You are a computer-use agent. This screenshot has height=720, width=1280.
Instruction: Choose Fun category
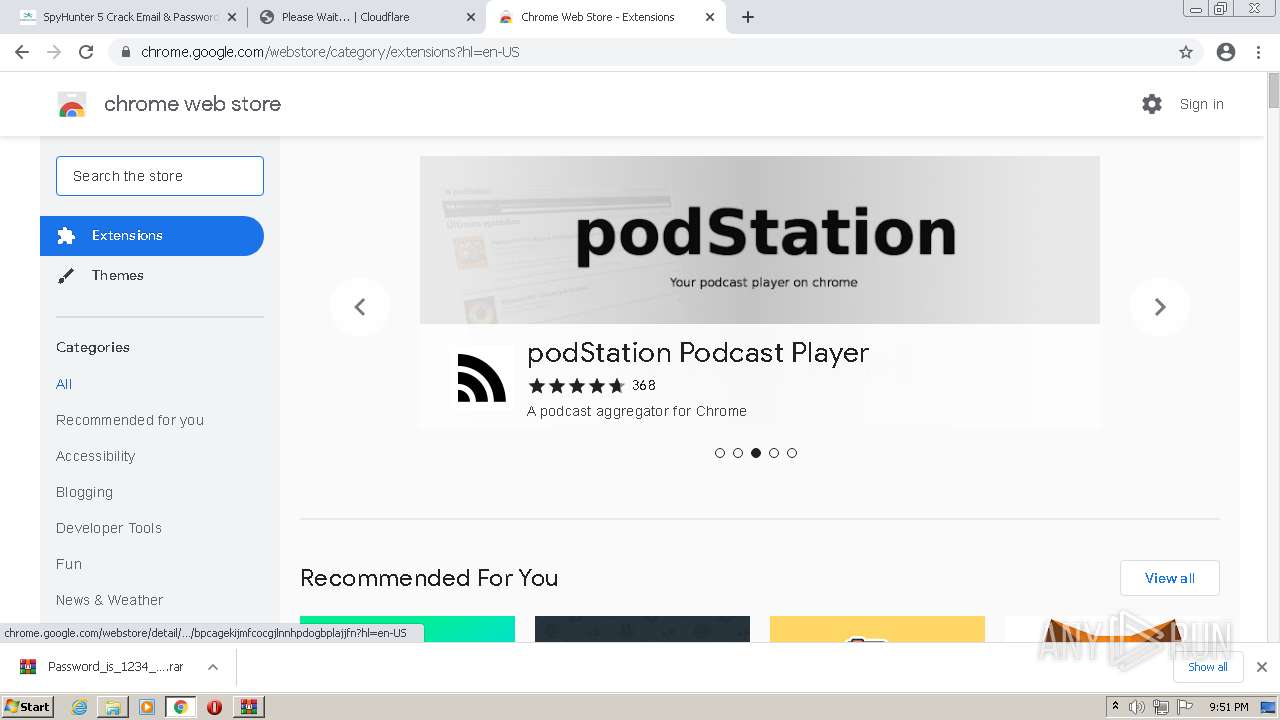69,564
